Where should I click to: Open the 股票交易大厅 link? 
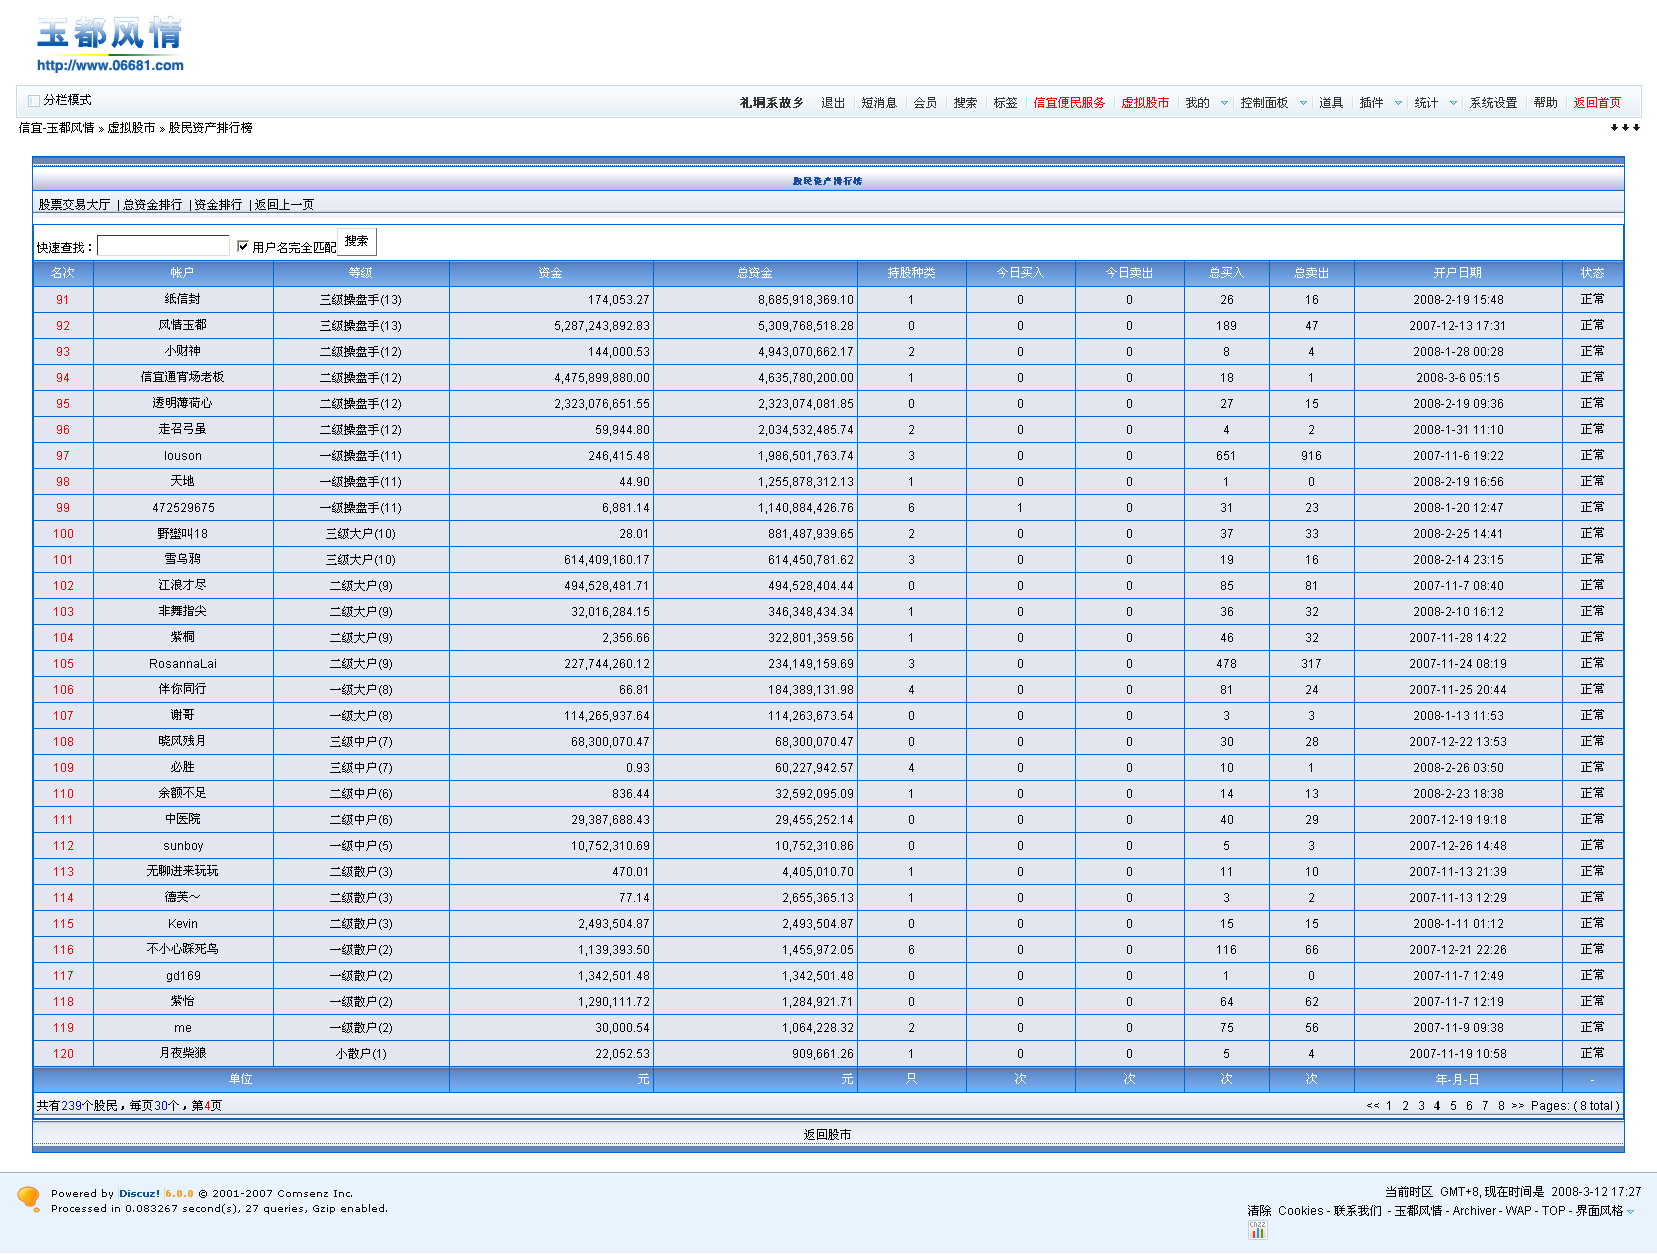click(74, 205)
